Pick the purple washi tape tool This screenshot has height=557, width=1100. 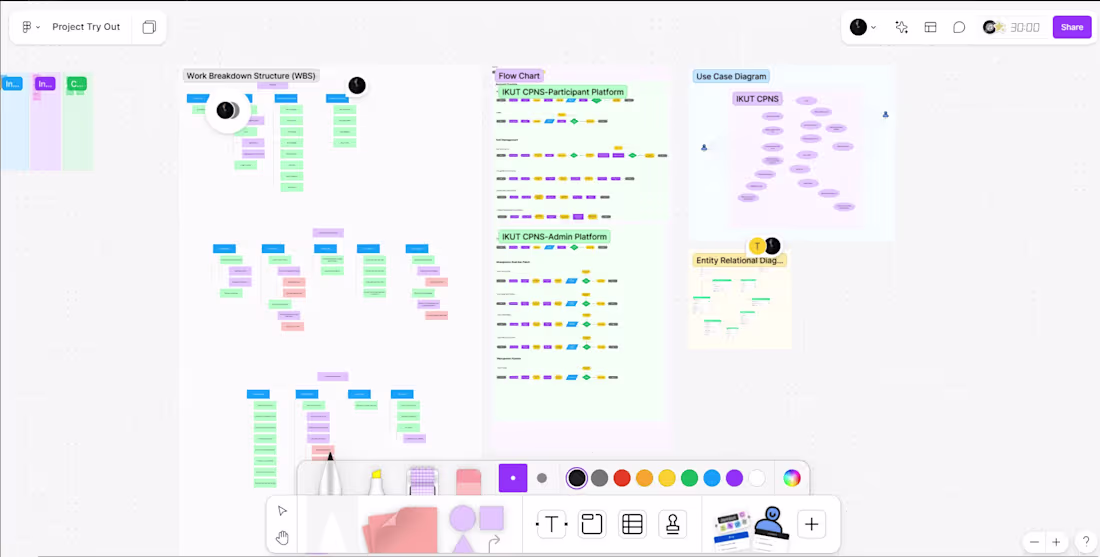pyautogui.click(x=422, y=481)
